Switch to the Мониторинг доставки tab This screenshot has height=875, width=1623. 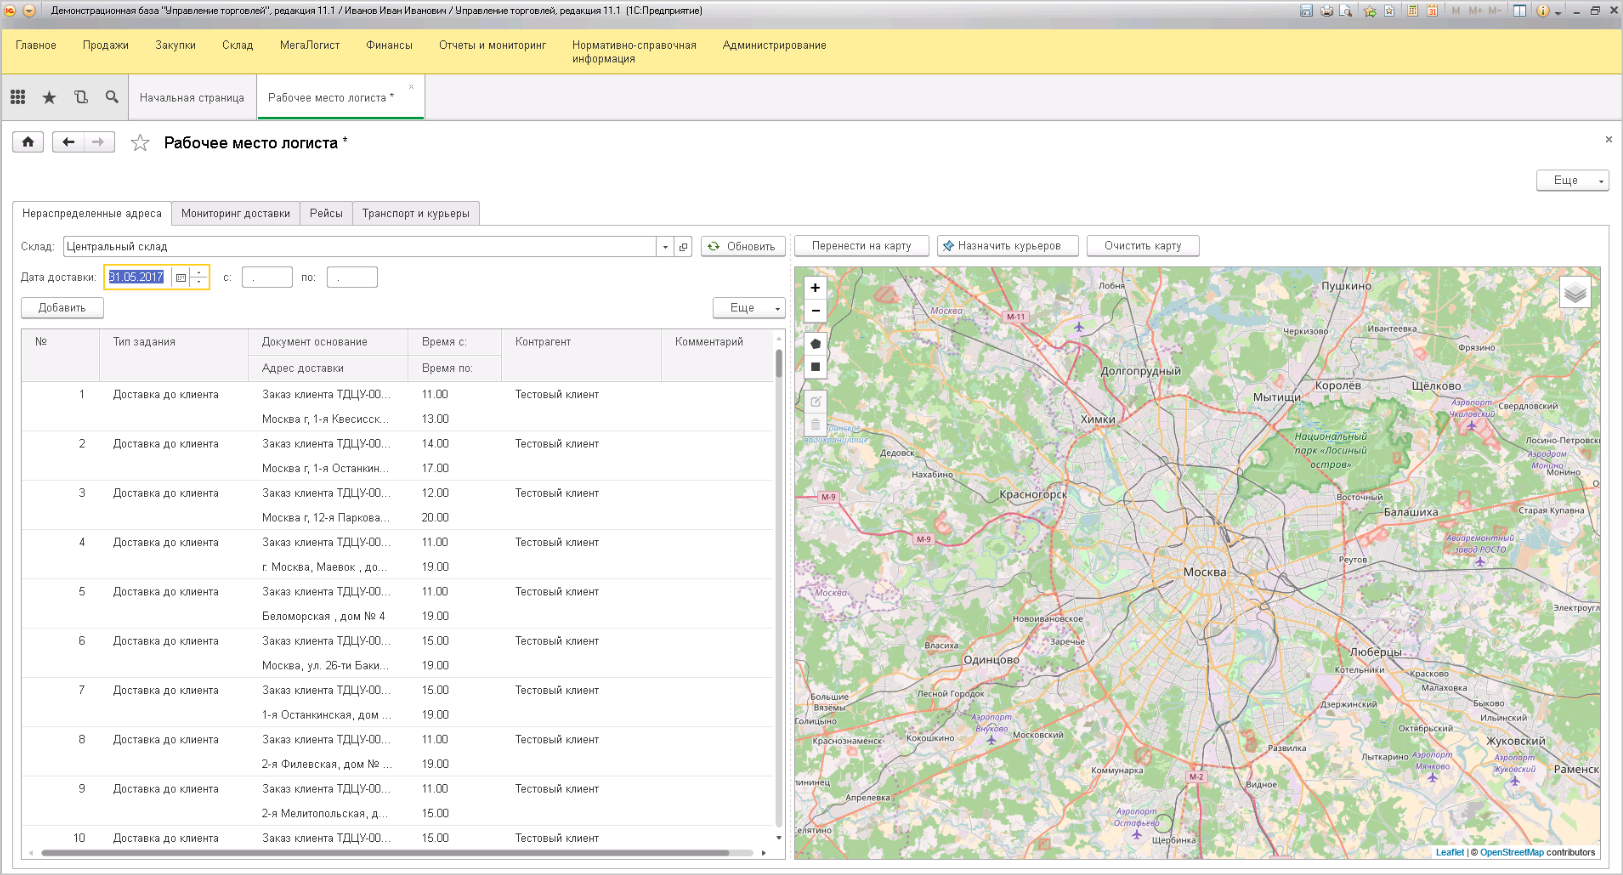point(235,213)
